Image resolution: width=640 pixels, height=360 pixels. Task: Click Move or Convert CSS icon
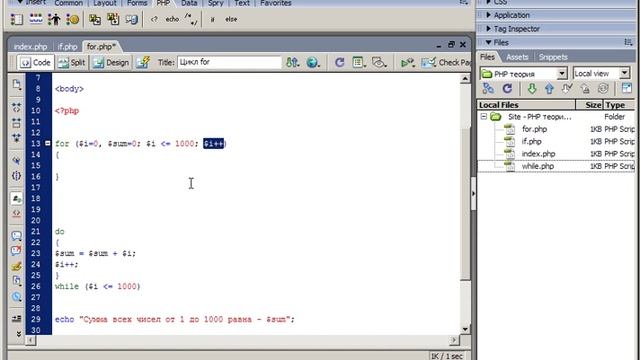click(16, 296)
